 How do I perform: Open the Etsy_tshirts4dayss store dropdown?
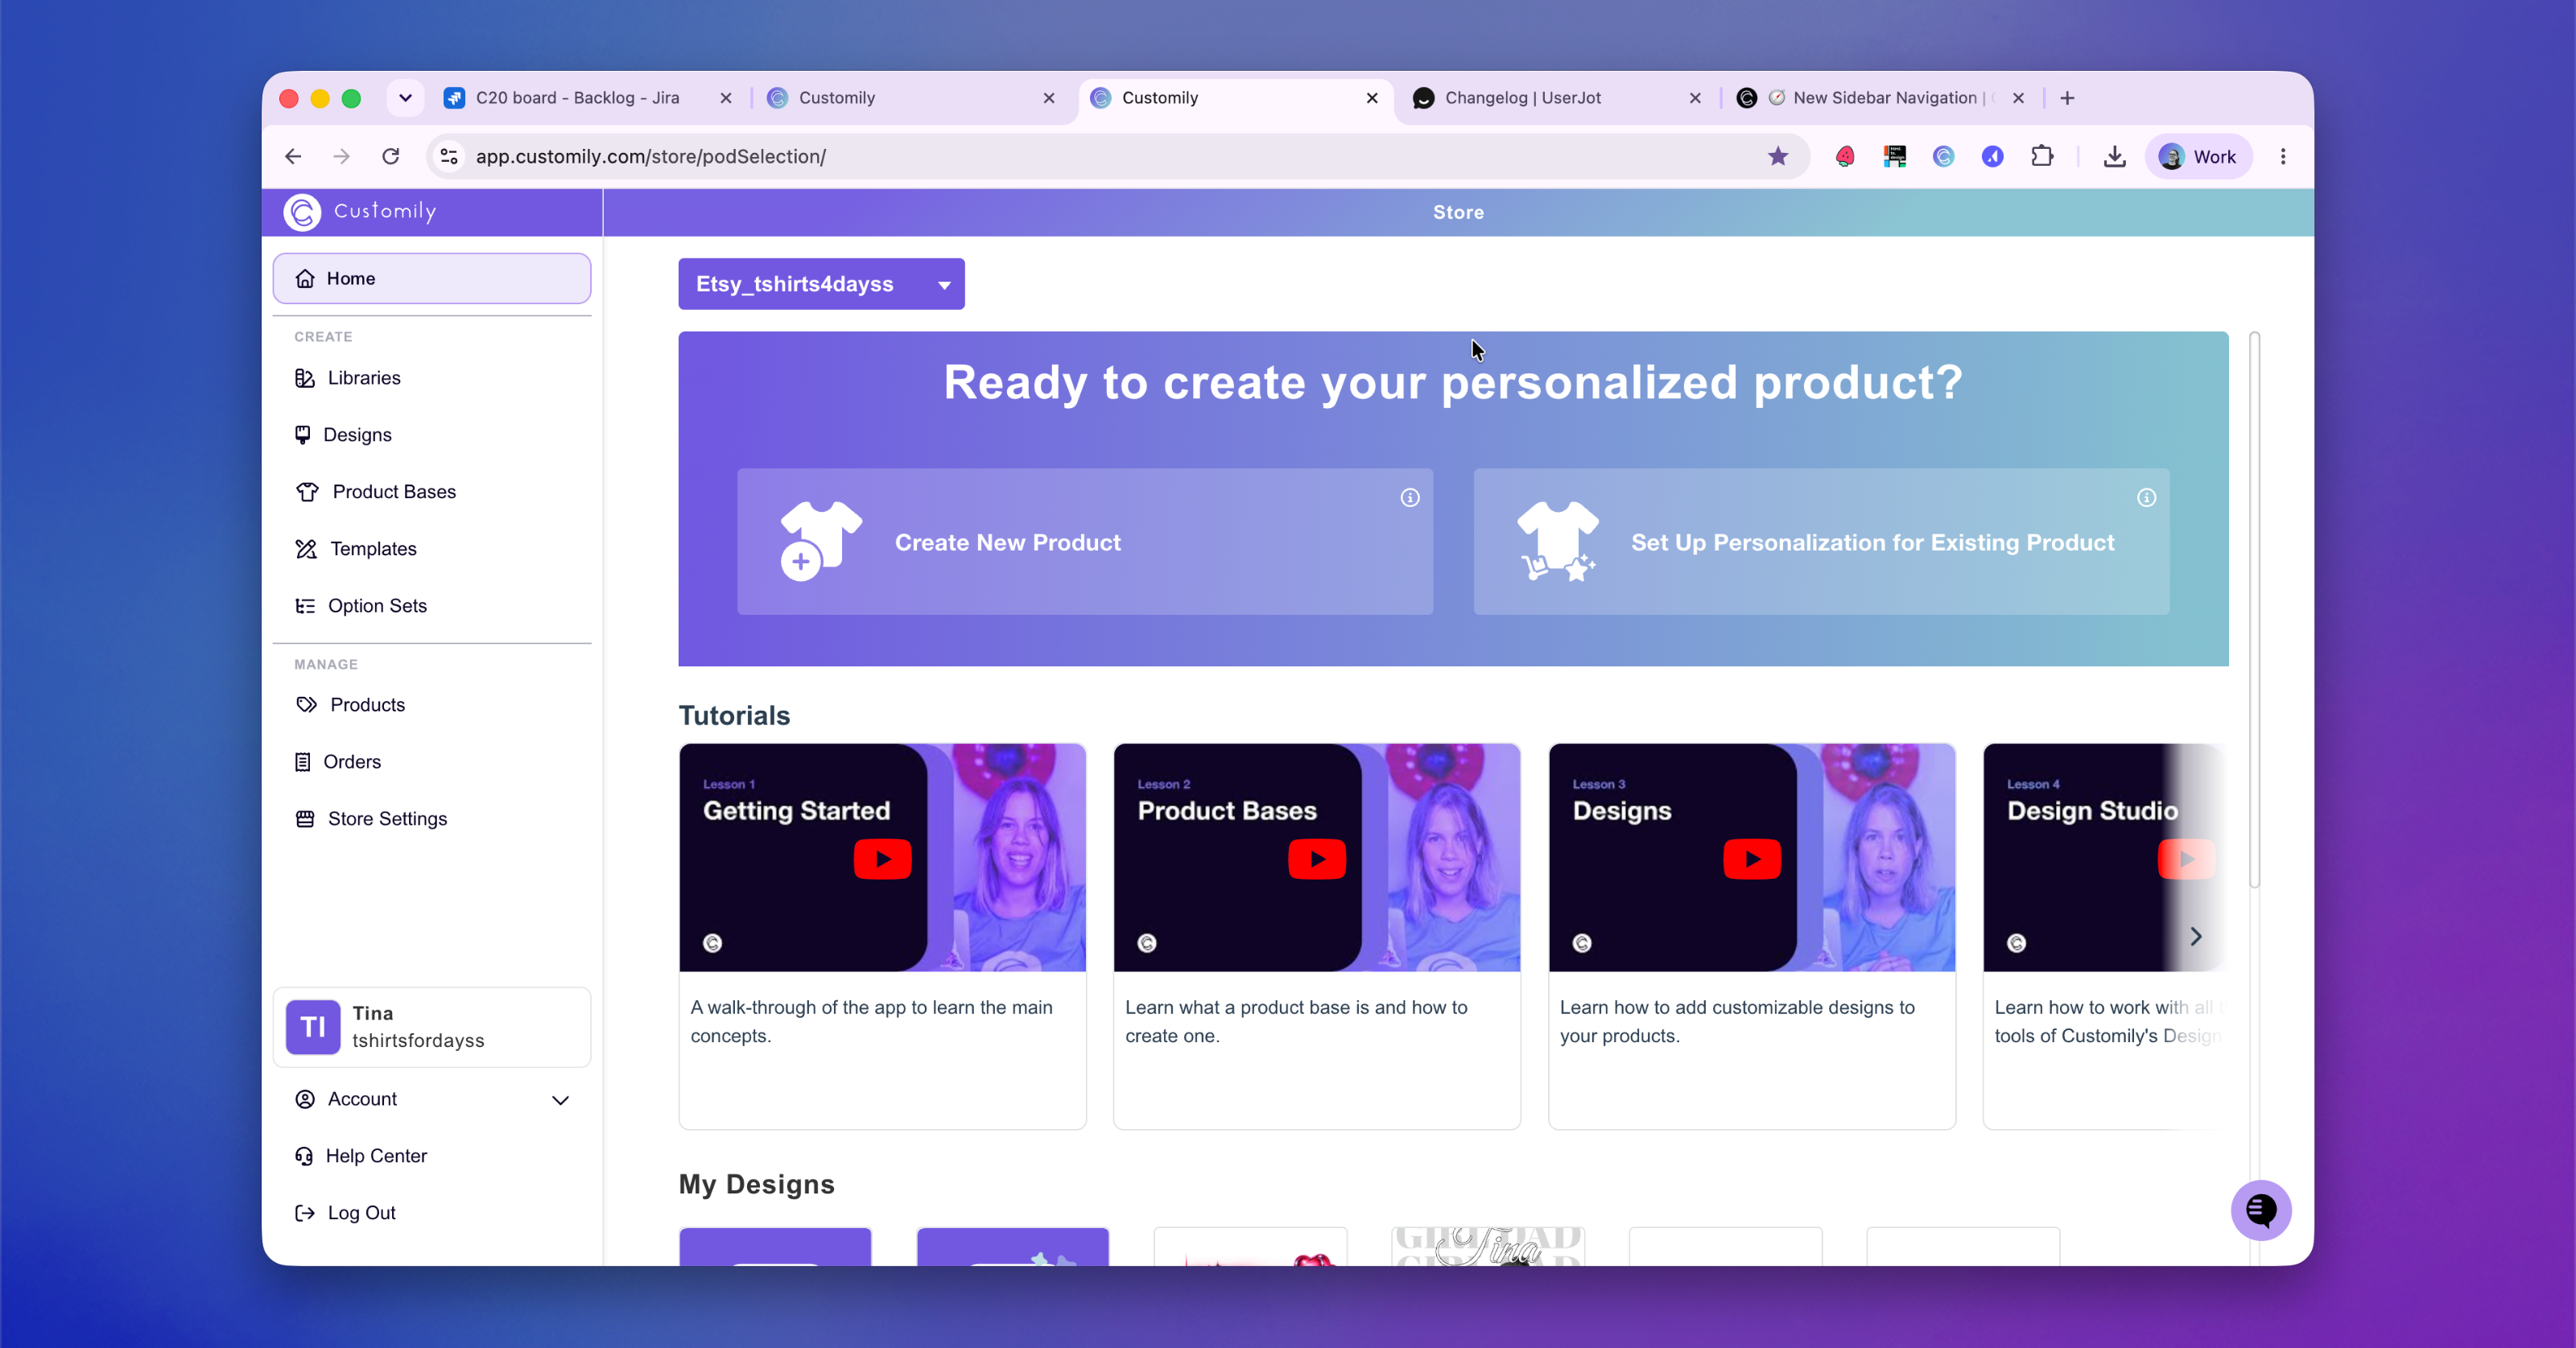click(x=821, y=284)
